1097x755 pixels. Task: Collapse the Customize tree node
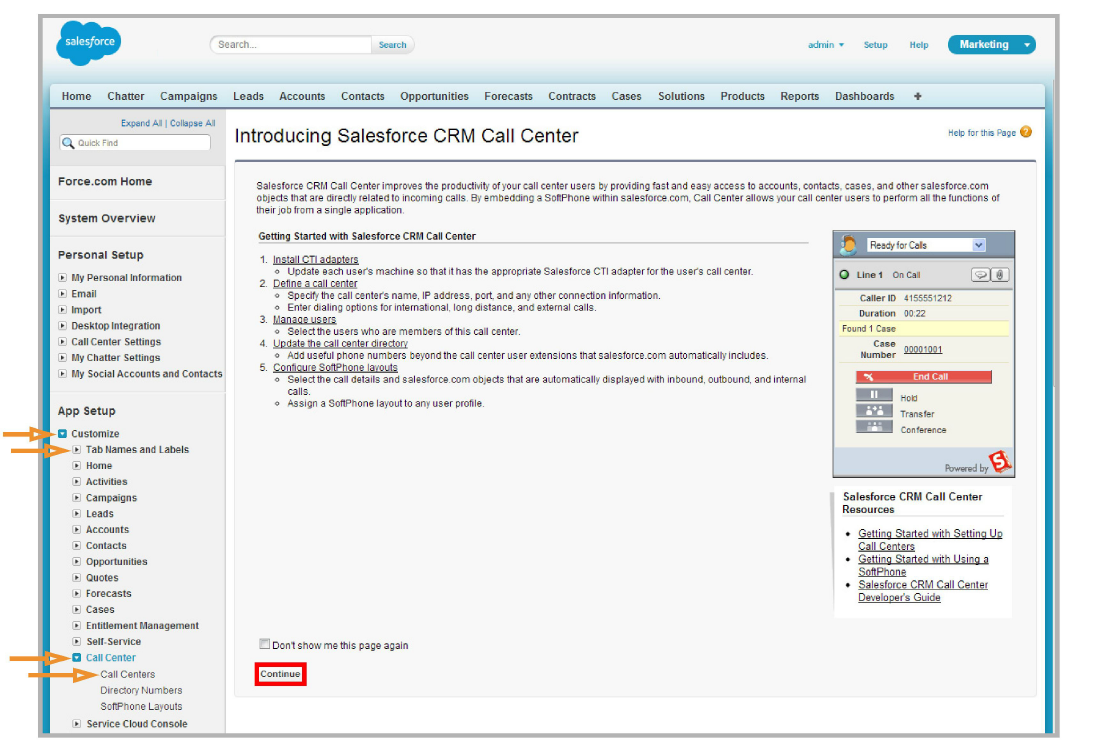coord(62,434)
